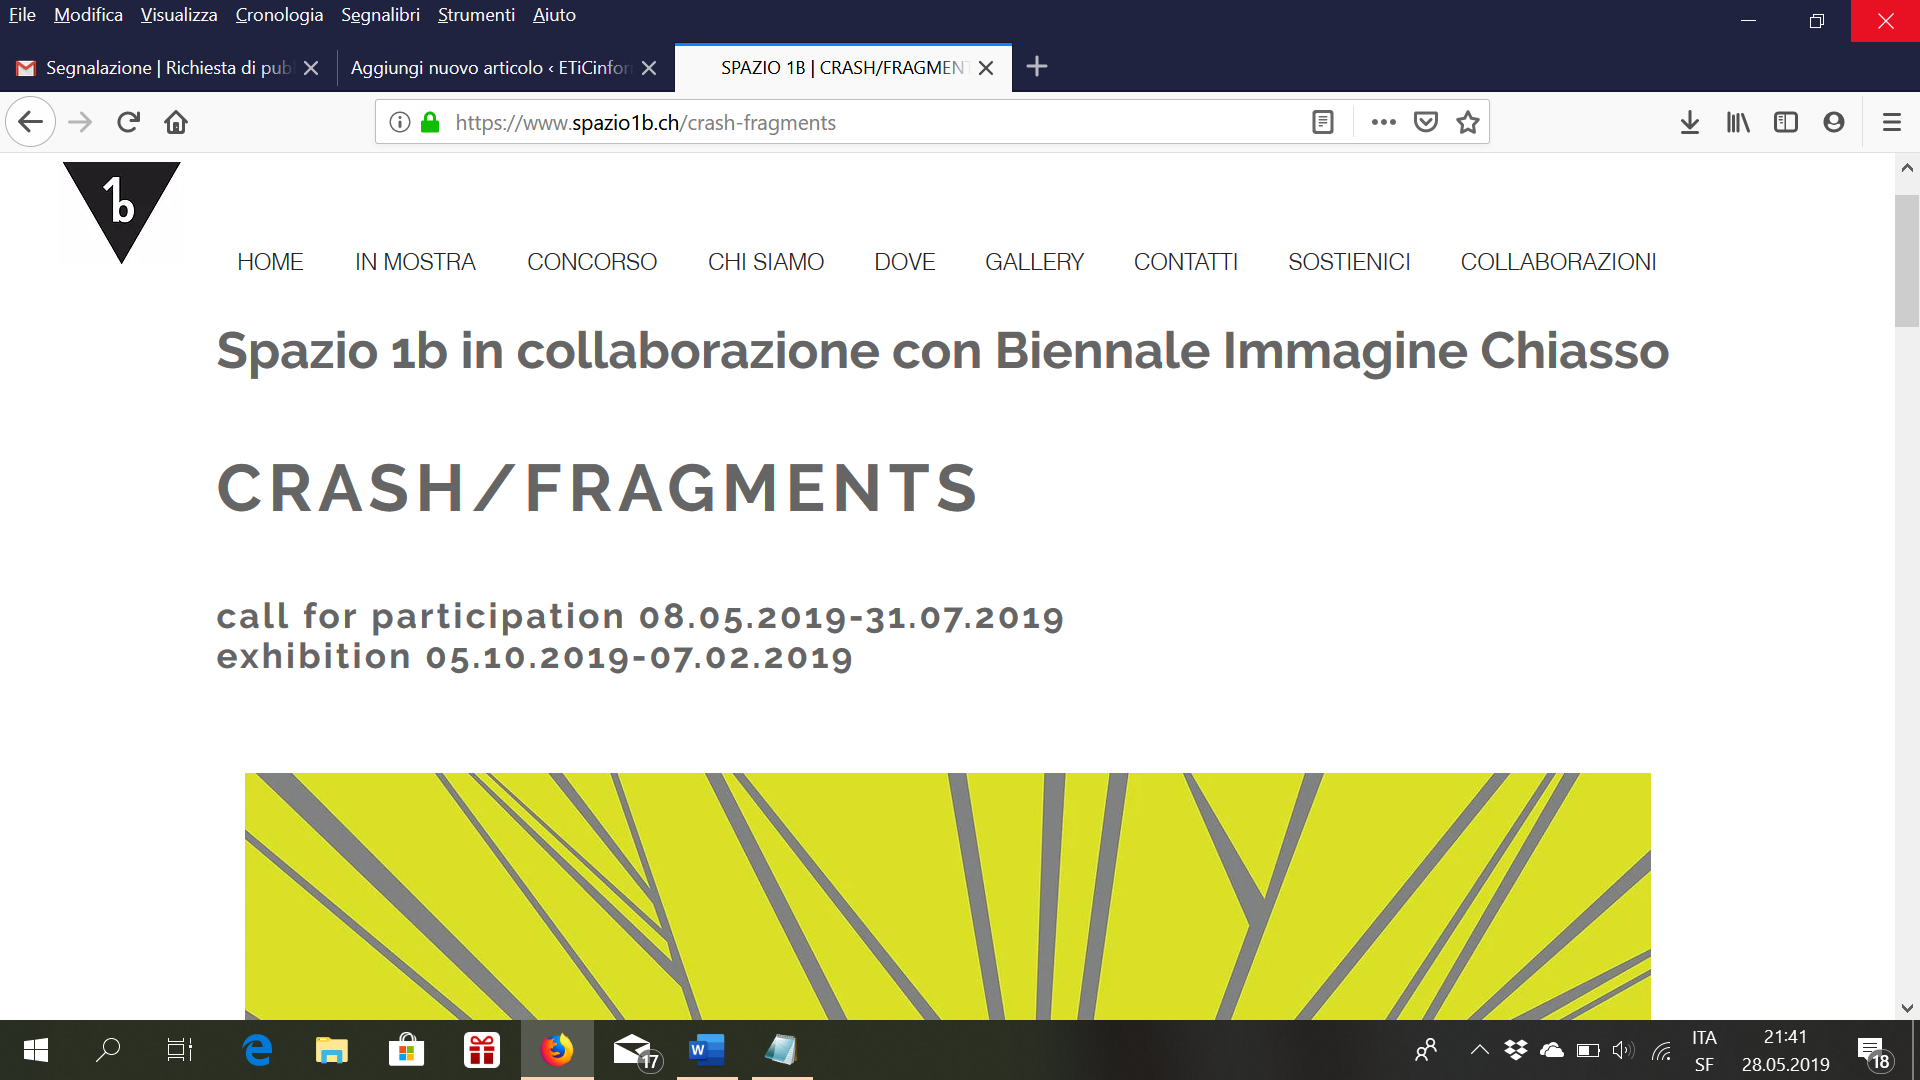Switch to Firefox in the taskbar
The height and width of the screenshot is (1080, 1920).
[557, 1050]
